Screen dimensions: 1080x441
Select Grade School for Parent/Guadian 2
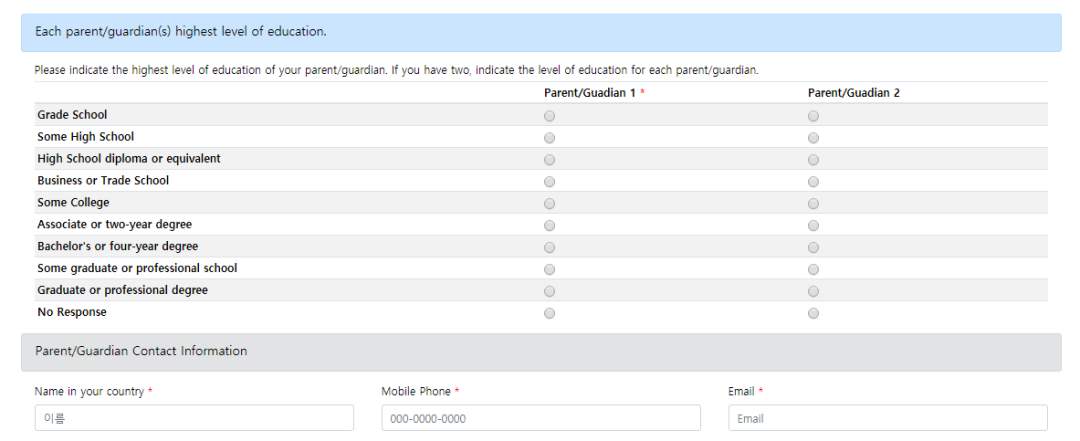point(813,116)
